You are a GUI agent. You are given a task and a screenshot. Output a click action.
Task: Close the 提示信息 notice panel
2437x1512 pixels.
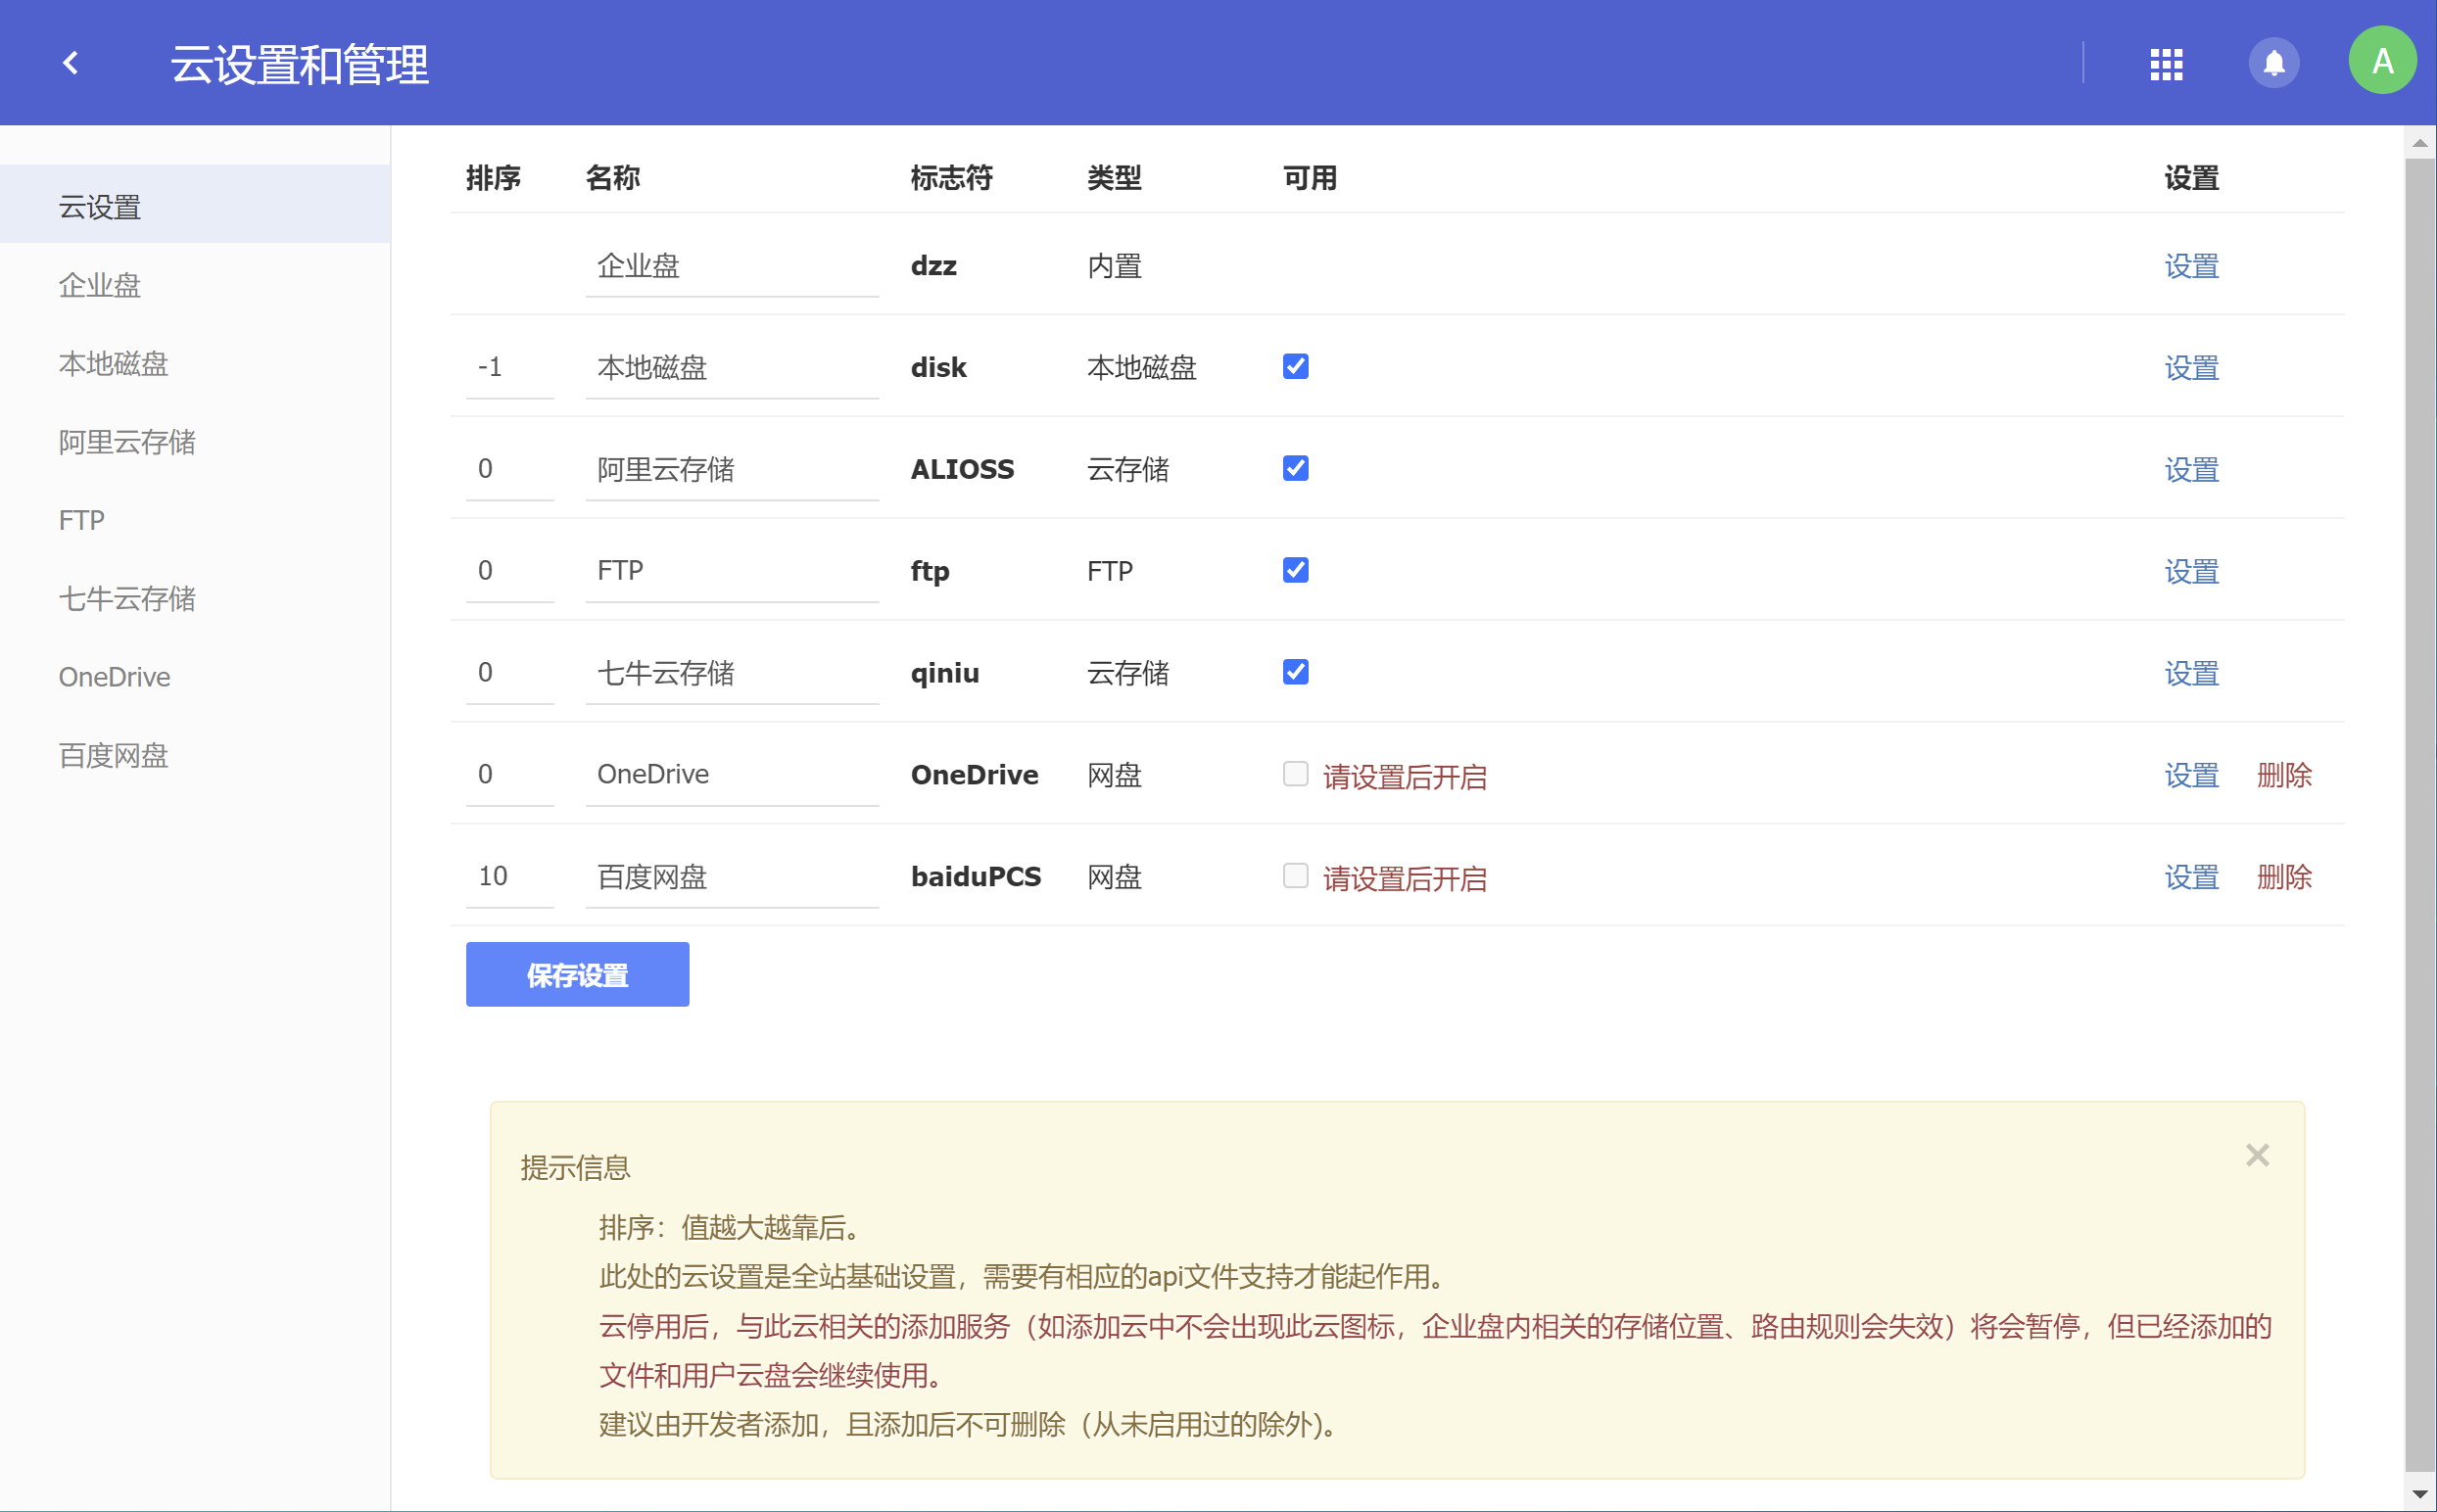tap(2256, 1155)
